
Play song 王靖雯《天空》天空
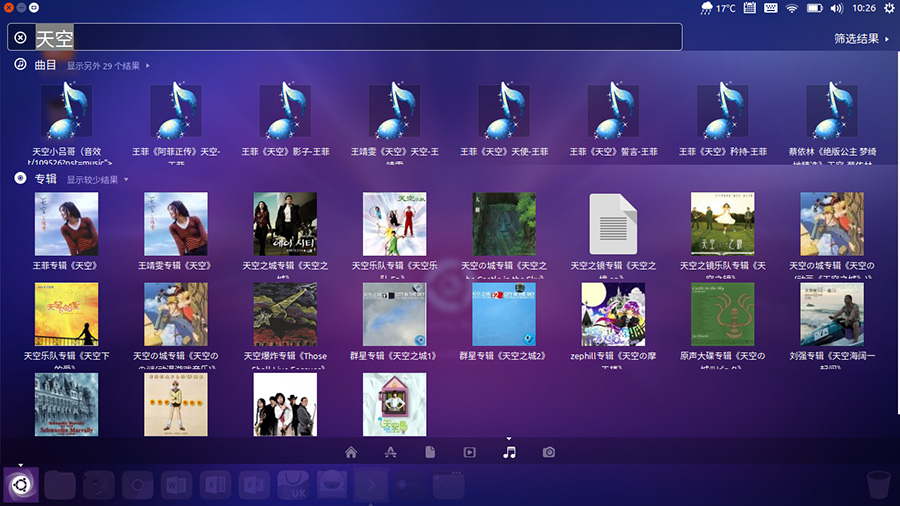[395, 122]
